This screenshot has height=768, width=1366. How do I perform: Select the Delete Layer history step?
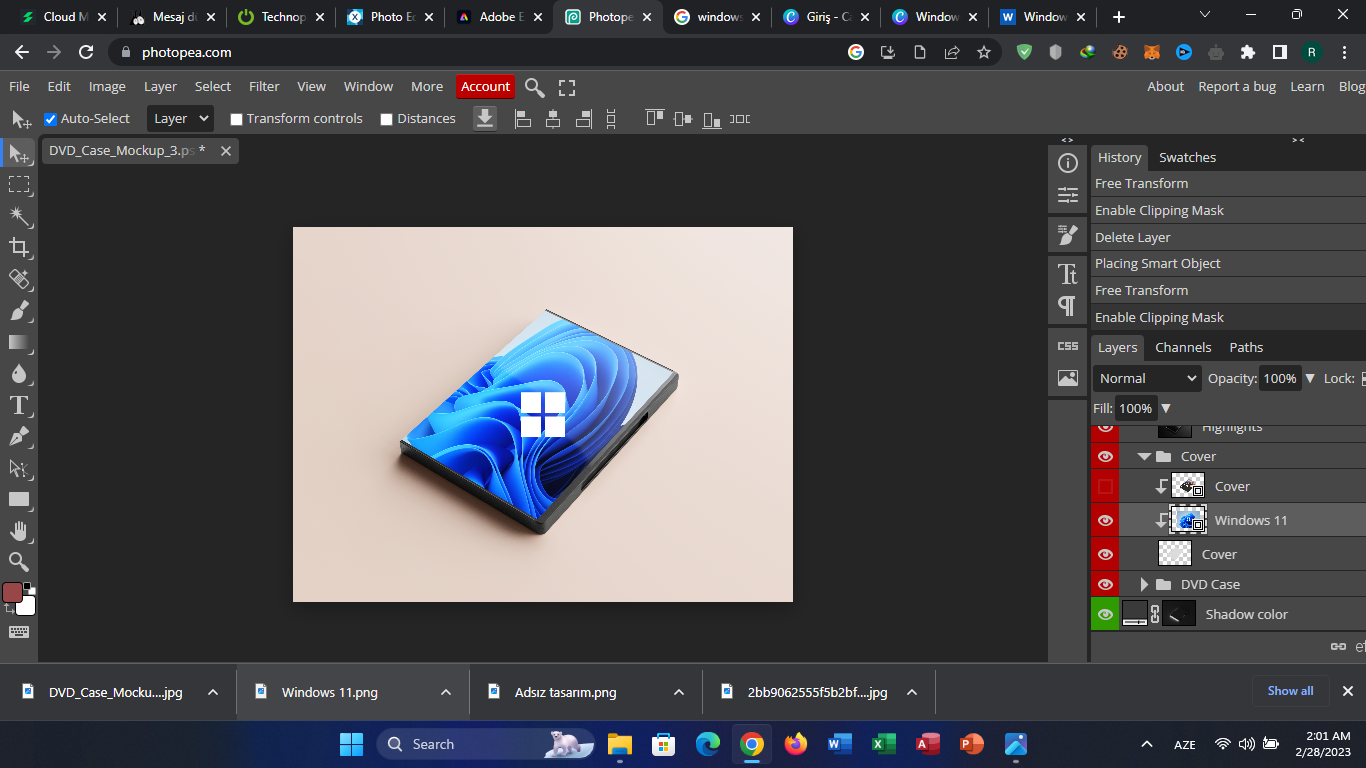click(1228, 238)
